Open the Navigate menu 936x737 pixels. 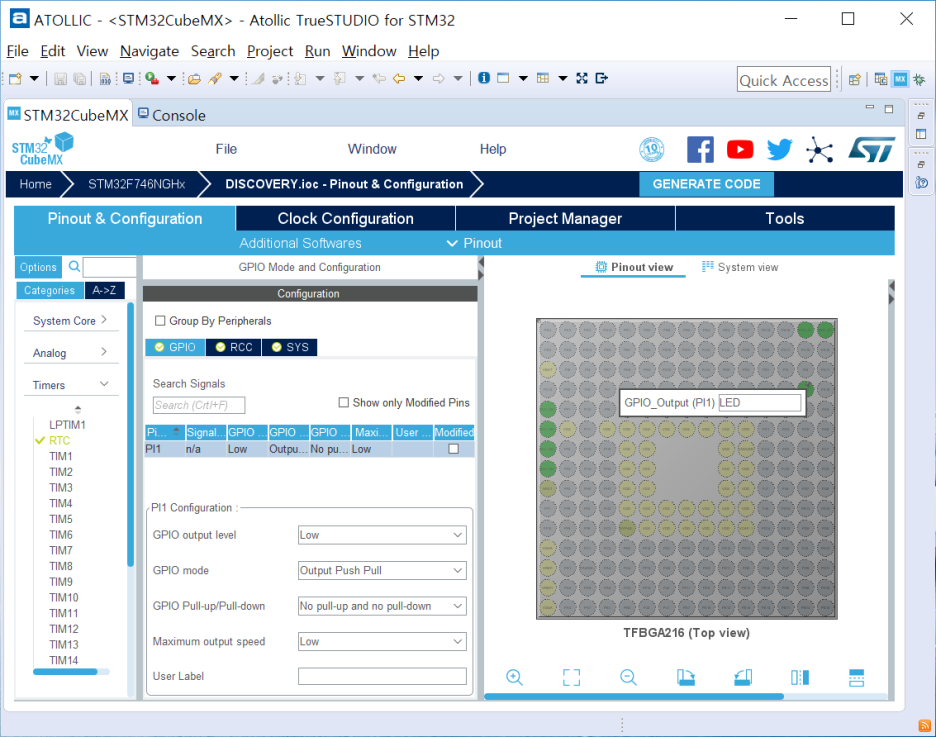coord(149,51)
